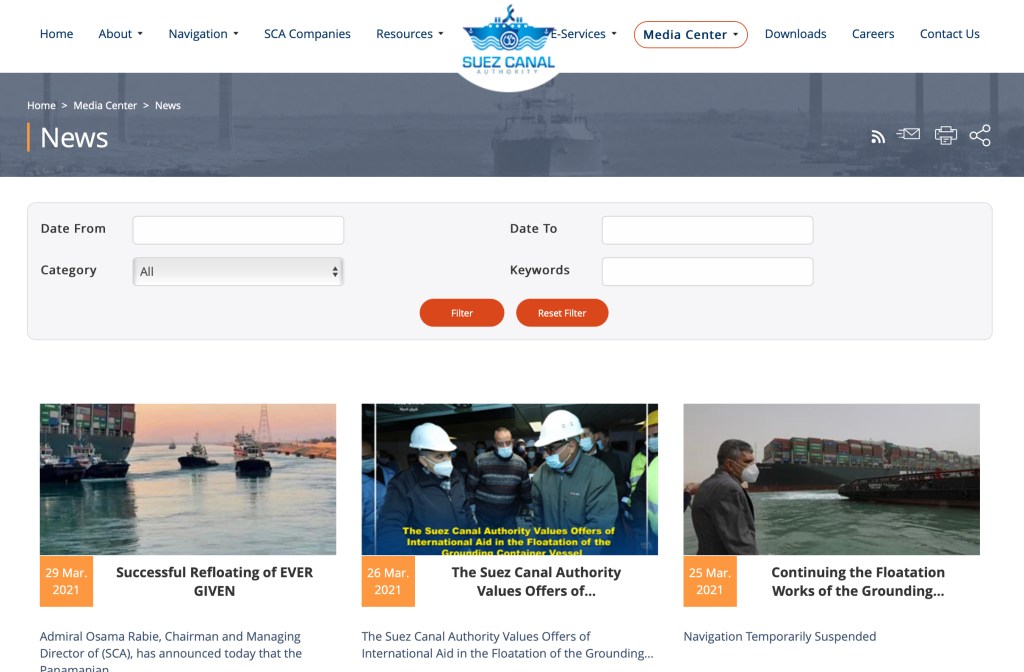Go to SCA Companies page
The image size is (1024, 672).
click(307, 34)
